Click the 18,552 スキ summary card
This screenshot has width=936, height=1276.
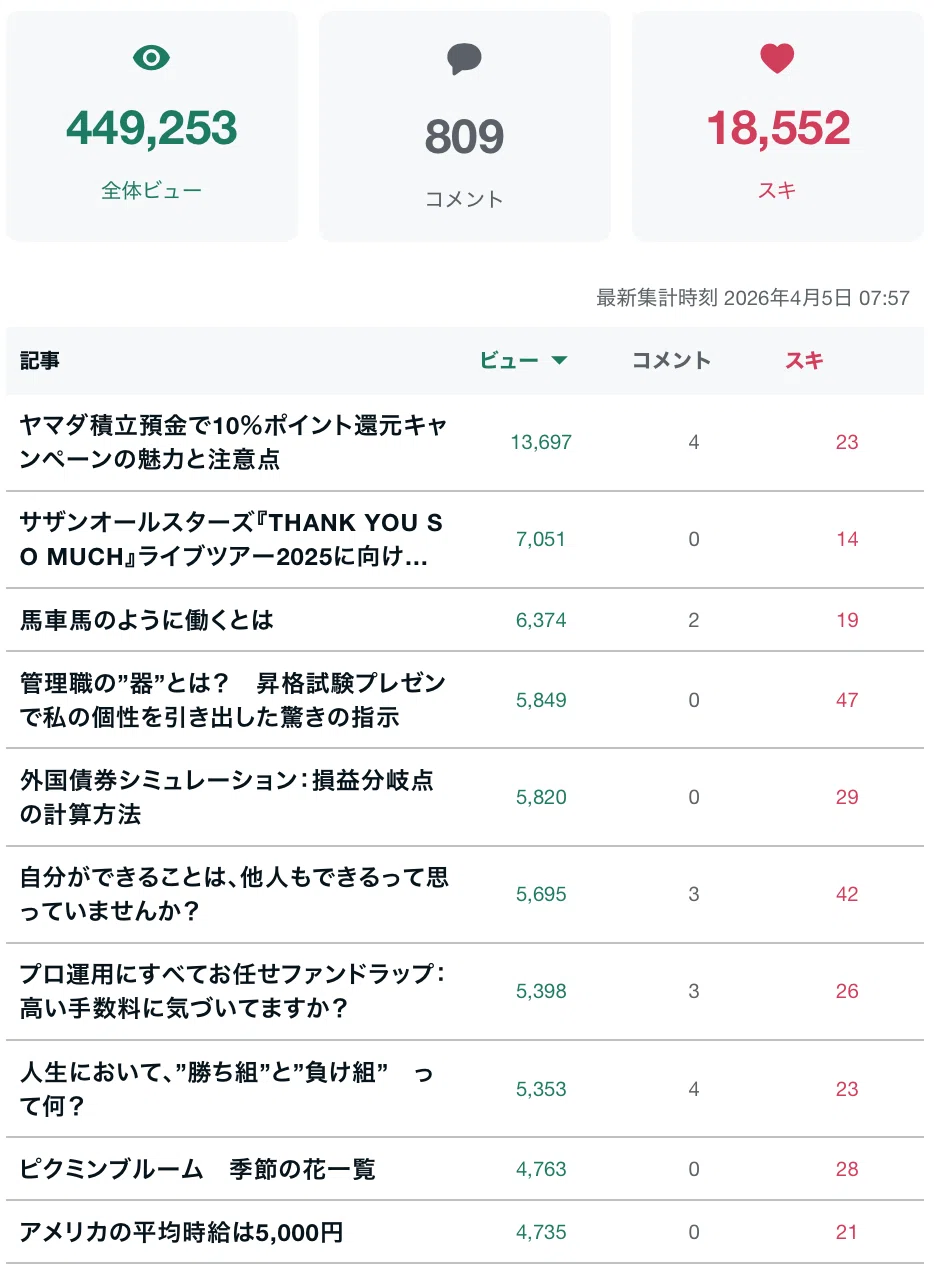pyautogui.click(x=778, y=126)
